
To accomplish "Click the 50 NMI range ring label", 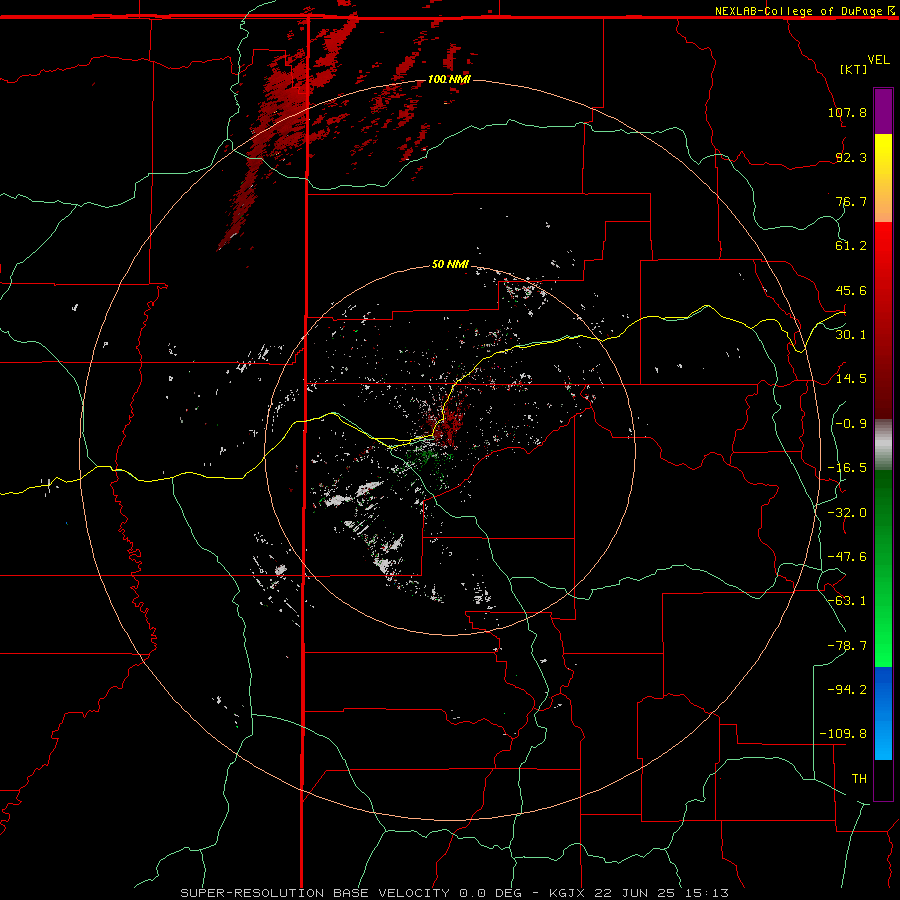I will point(450,264).
